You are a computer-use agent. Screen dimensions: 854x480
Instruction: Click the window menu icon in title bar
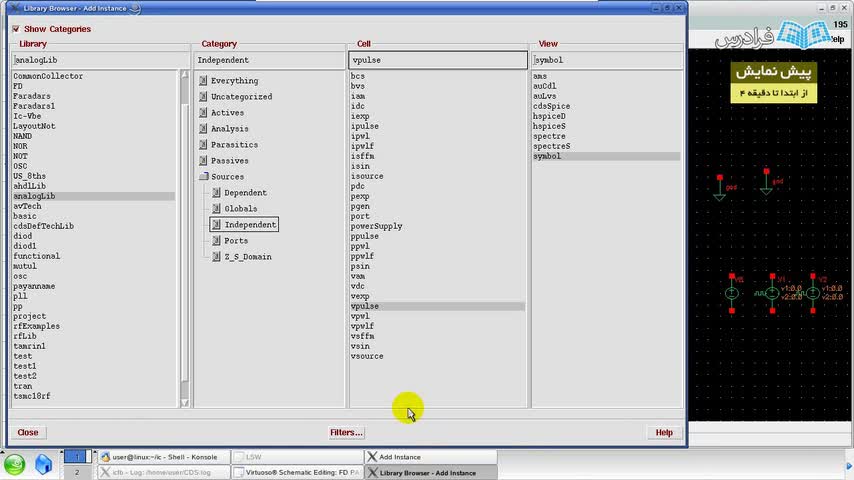pyautogui.click(x=15, y=8)
